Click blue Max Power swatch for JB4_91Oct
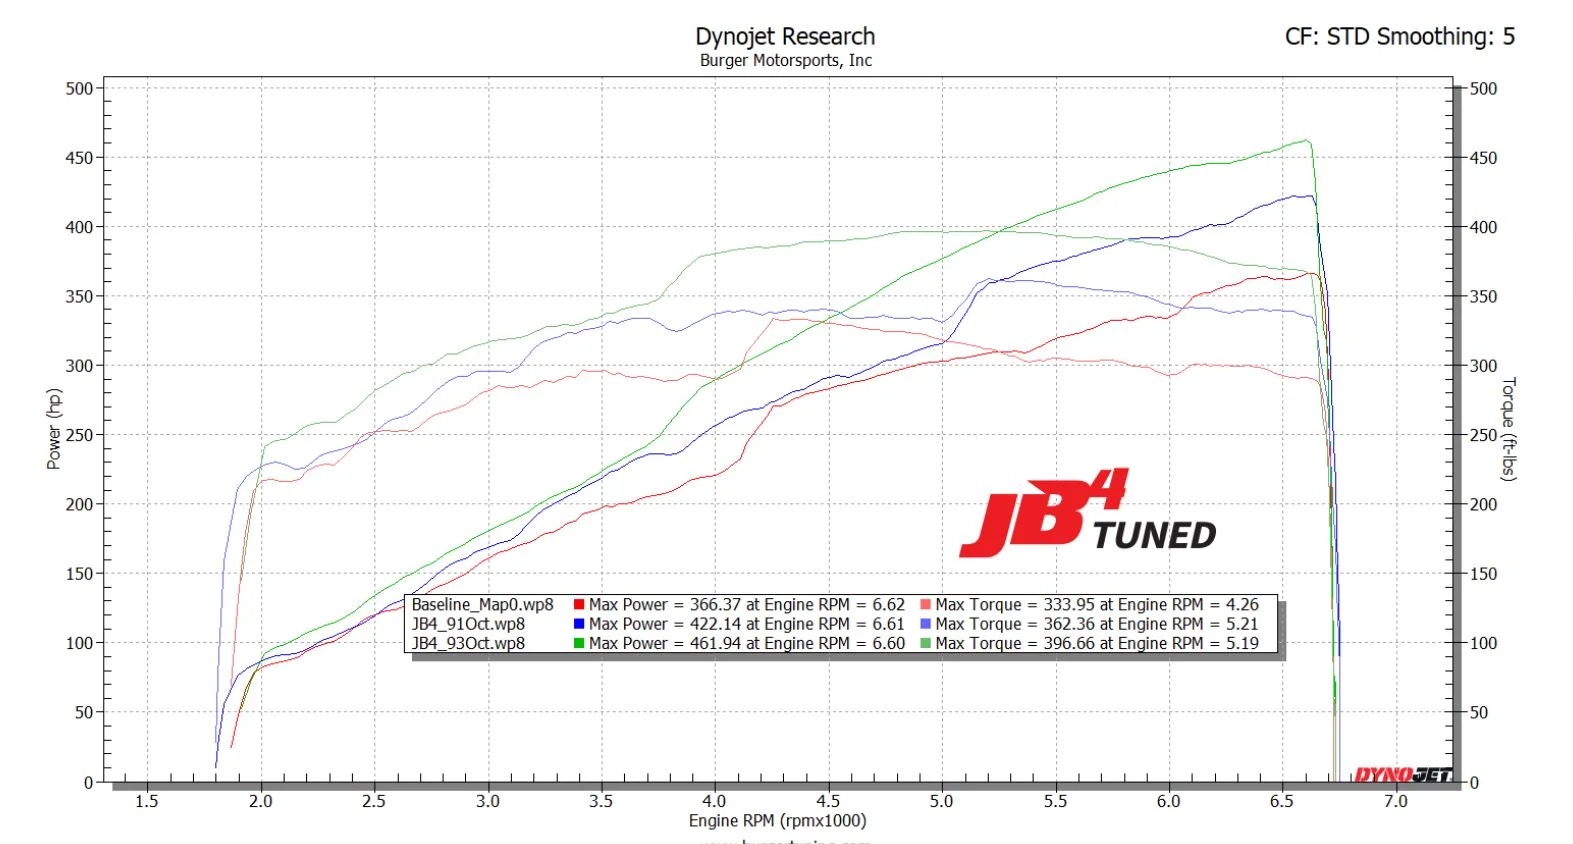The image size is (1573, 844). tap(579, 624)
